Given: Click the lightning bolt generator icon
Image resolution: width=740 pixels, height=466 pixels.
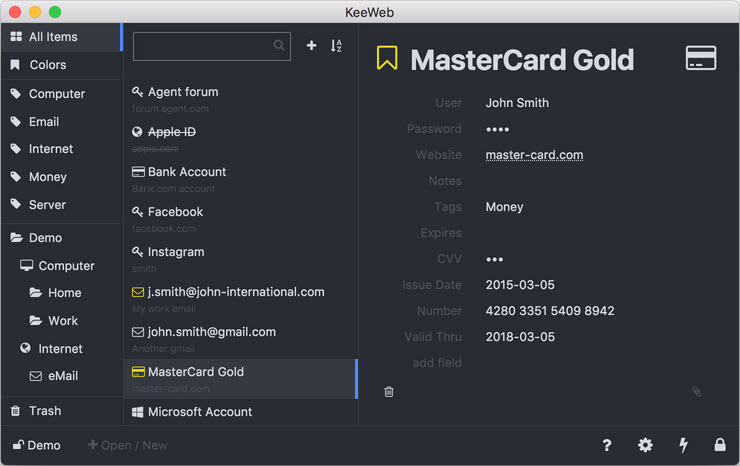Looking at the screenshot, I should pos(683,445).
